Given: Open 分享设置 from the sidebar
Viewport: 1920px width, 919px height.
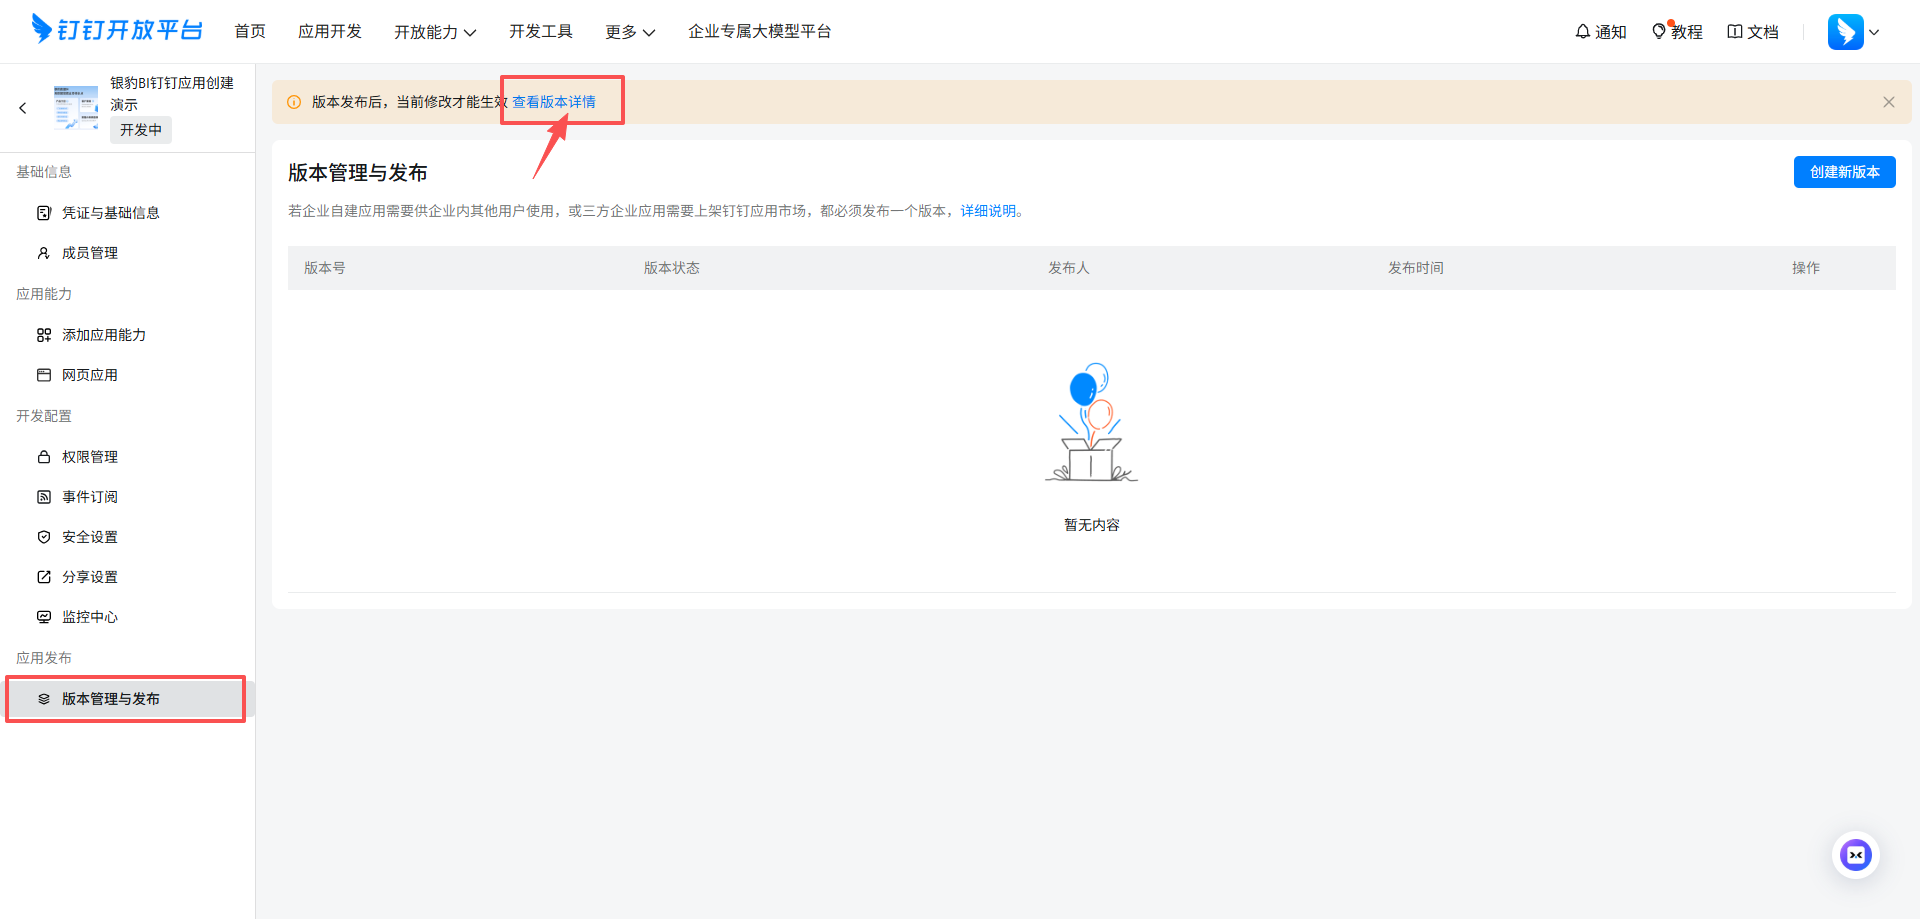Looking at the screenshot, I should pyautogui.click(x=89, y=576).
